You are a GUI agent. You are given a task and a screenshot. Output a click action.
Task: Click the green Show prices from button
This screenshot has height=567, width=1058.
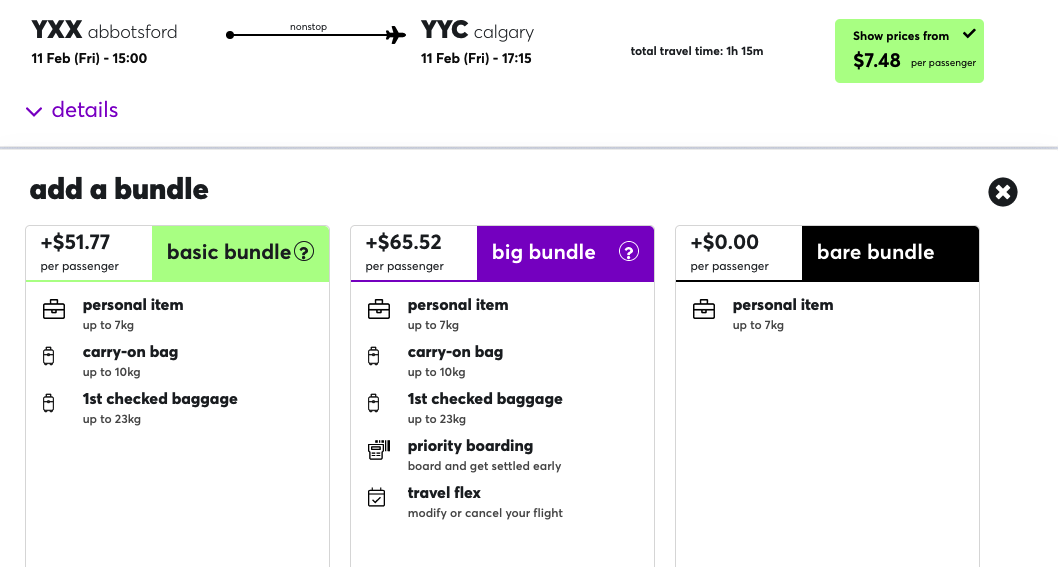(908, 51)
